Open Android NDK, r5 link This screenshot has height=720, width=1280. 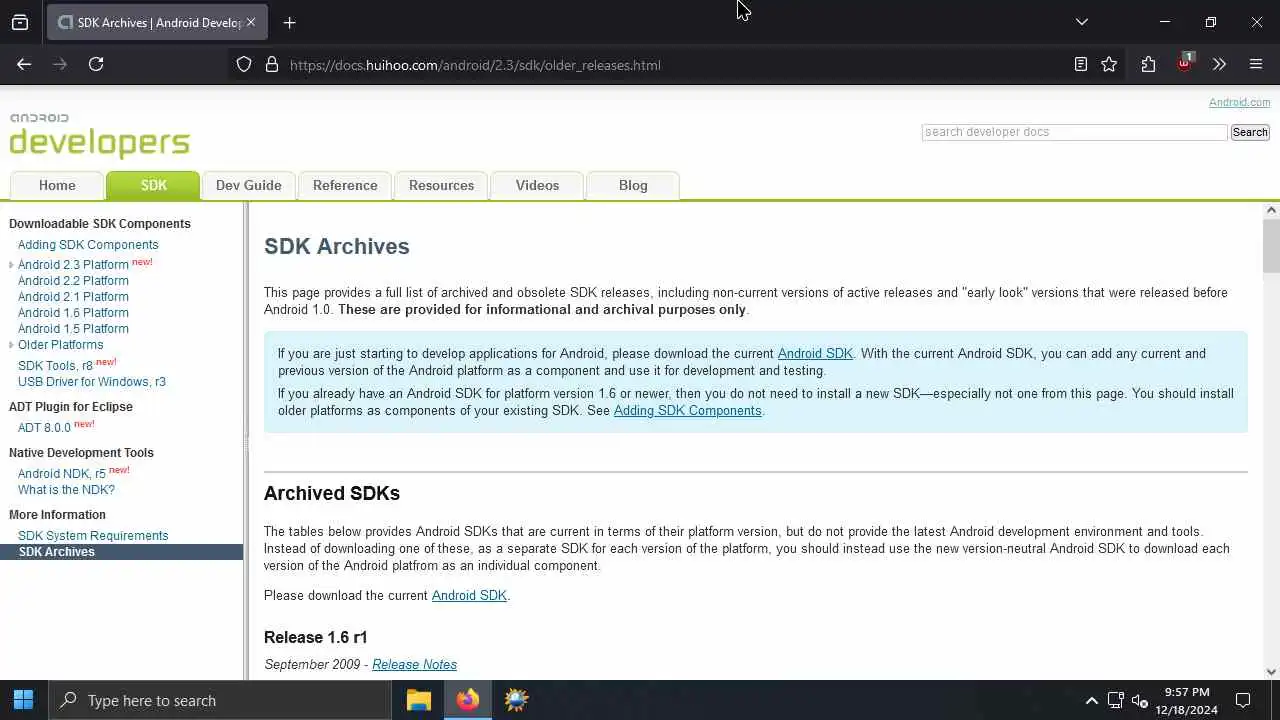tap(62, 474)
